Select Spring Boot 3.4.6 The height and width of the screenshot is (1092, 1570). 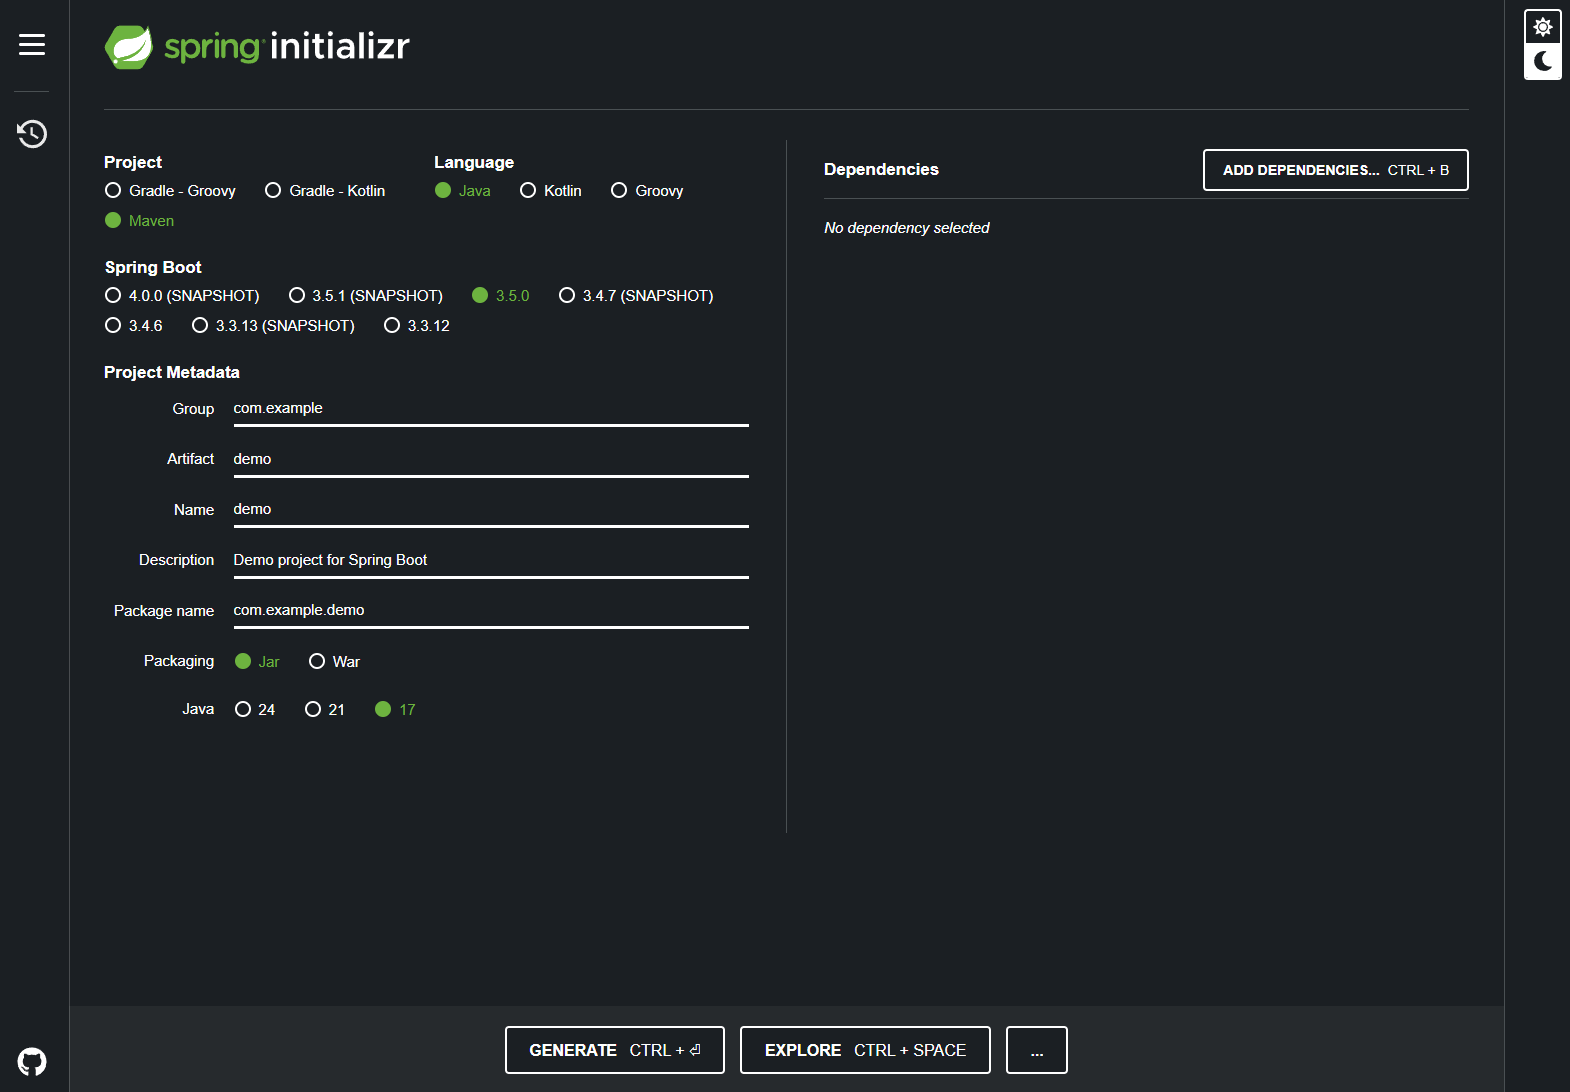point(134,326)
